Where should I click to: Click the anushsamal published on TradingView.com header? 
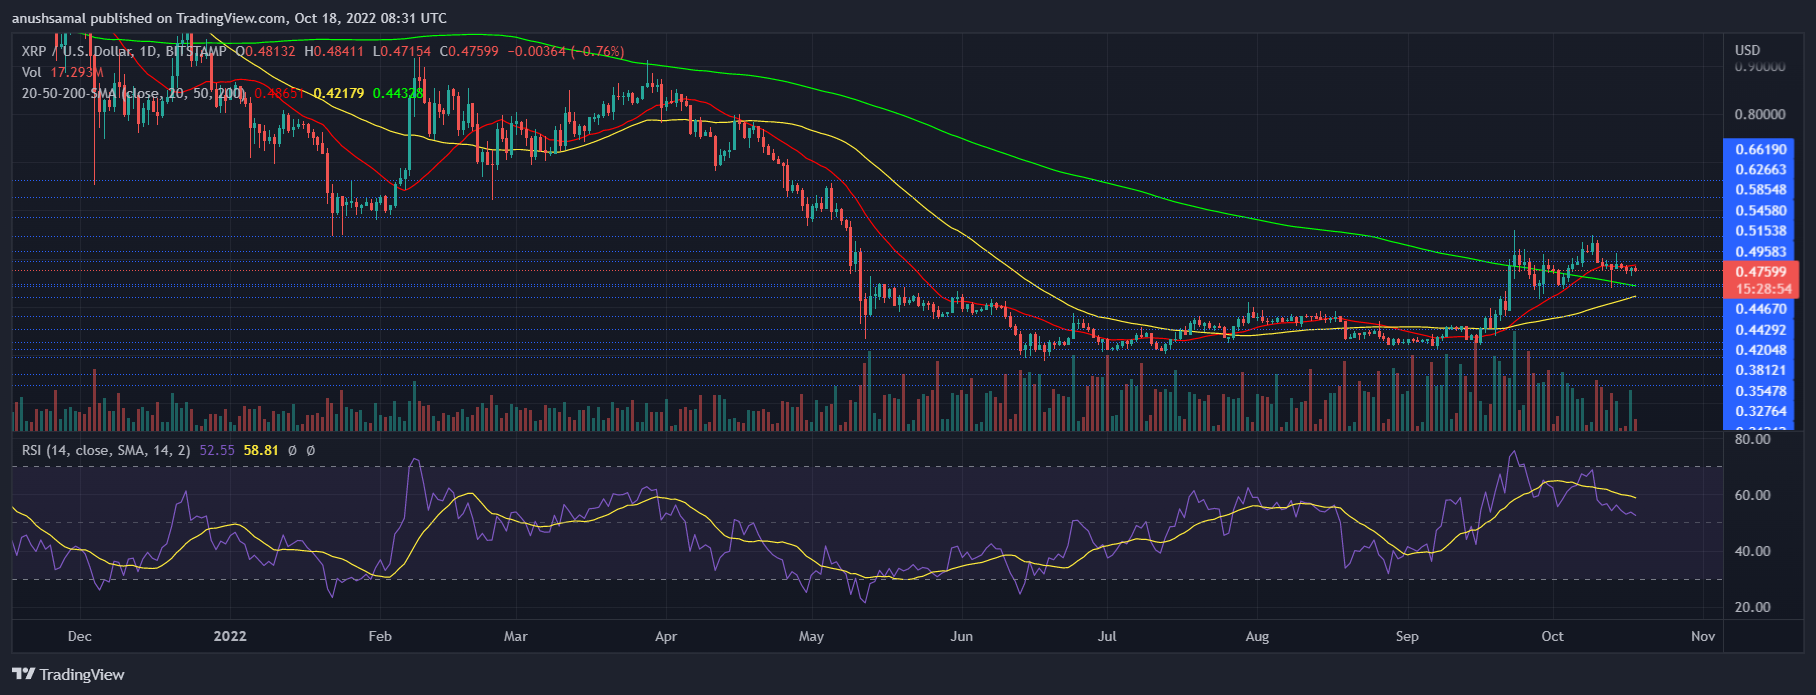[x=230, y=18]
